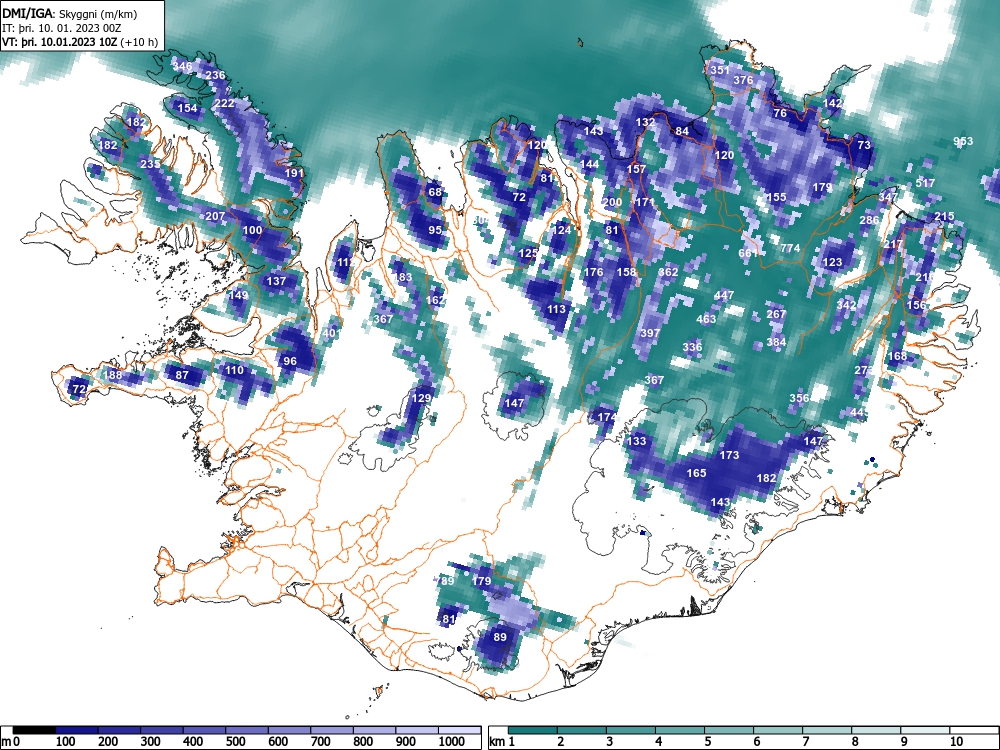
Task: Click the '500' tick label on the metre scale
Action: 235,742
